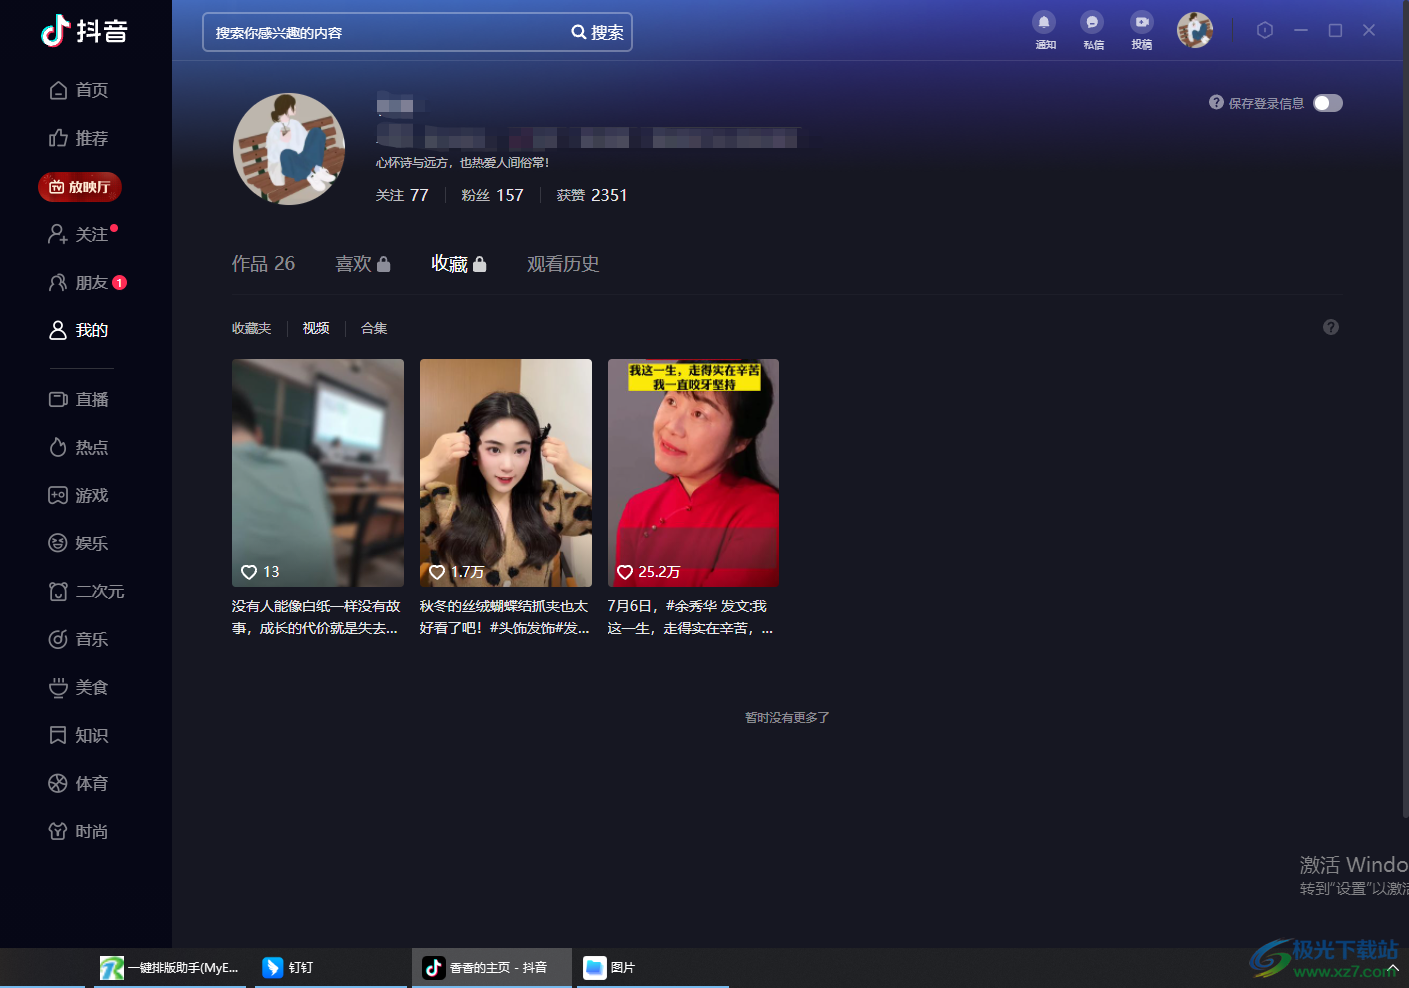Open the 音乐 section in sidebar
Viewport: 1409px width, 988px height.
pyautogui.click(x=91, y=639)
